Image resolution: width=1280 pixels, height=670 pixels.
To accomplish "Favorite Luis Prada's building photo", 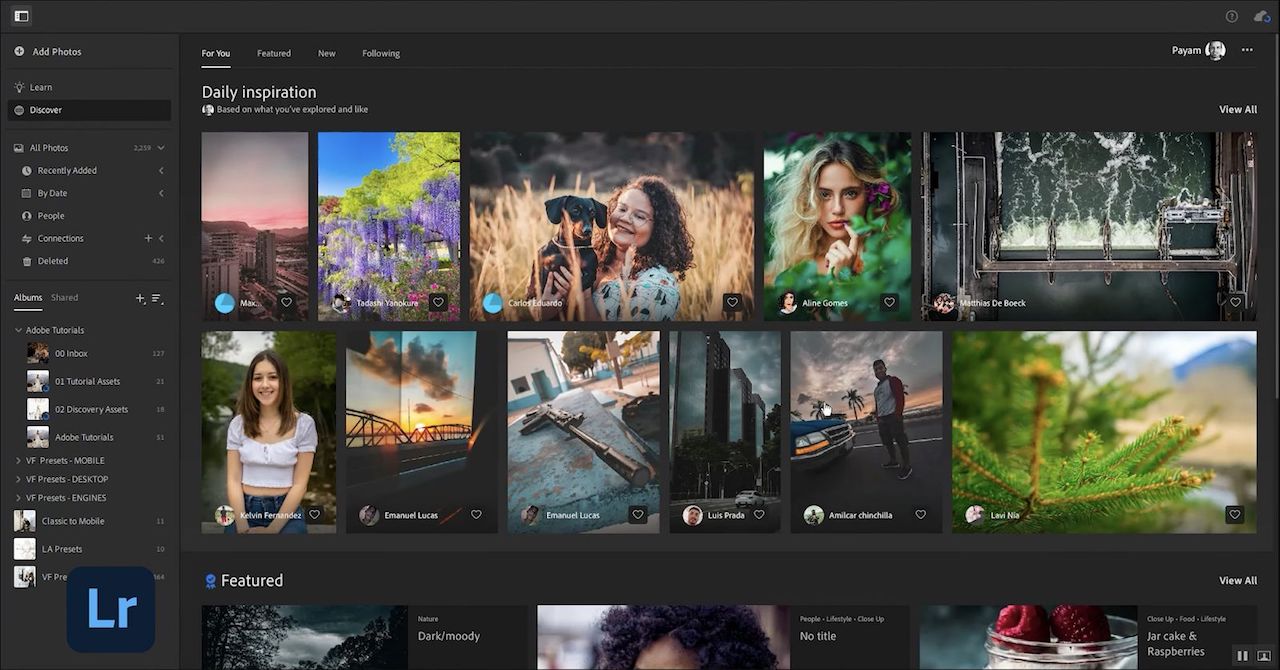I will 759,515.
